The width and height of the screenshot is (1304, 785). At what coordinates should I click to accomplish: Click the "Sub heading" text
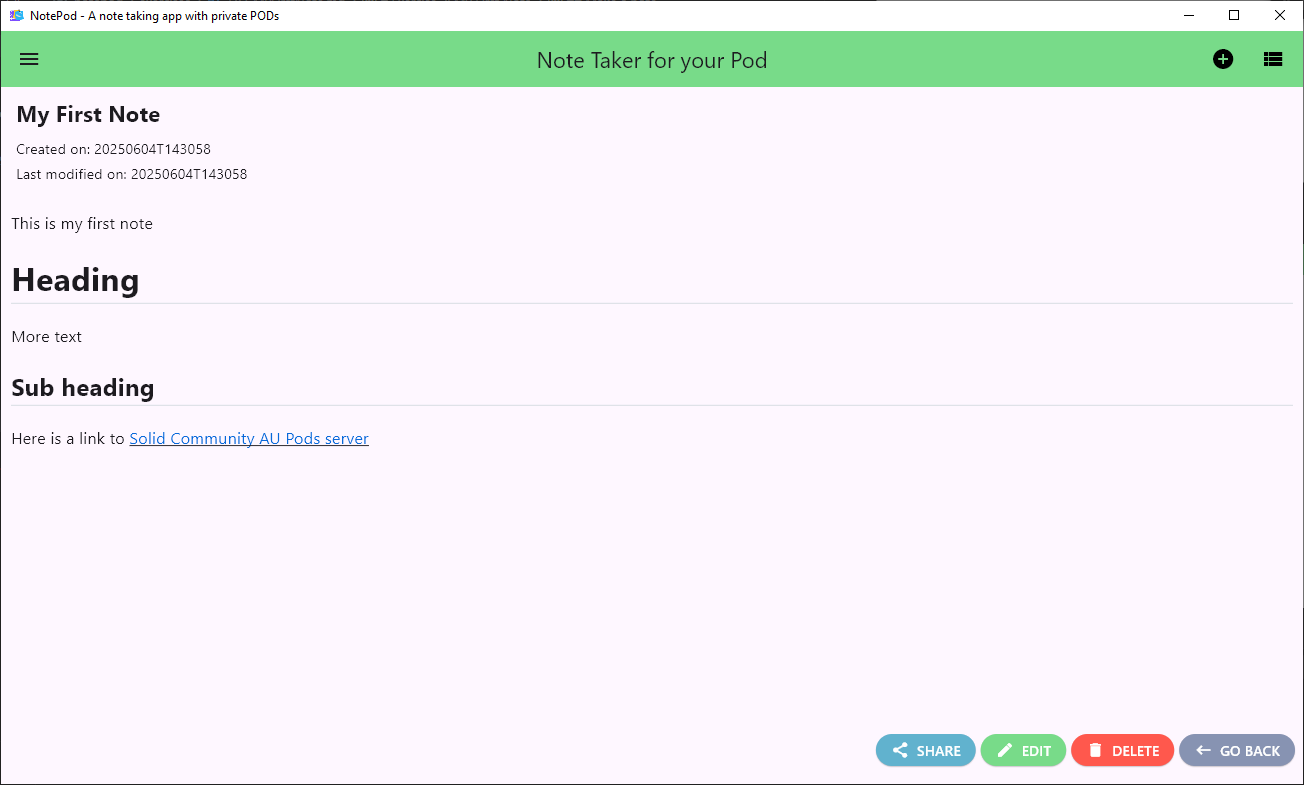83,388
